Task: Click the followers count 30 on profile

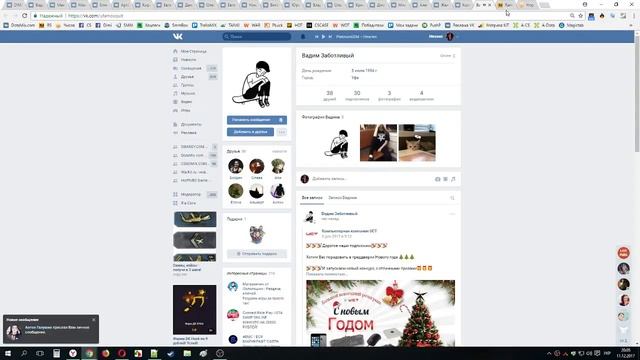Action: (357, 96)
